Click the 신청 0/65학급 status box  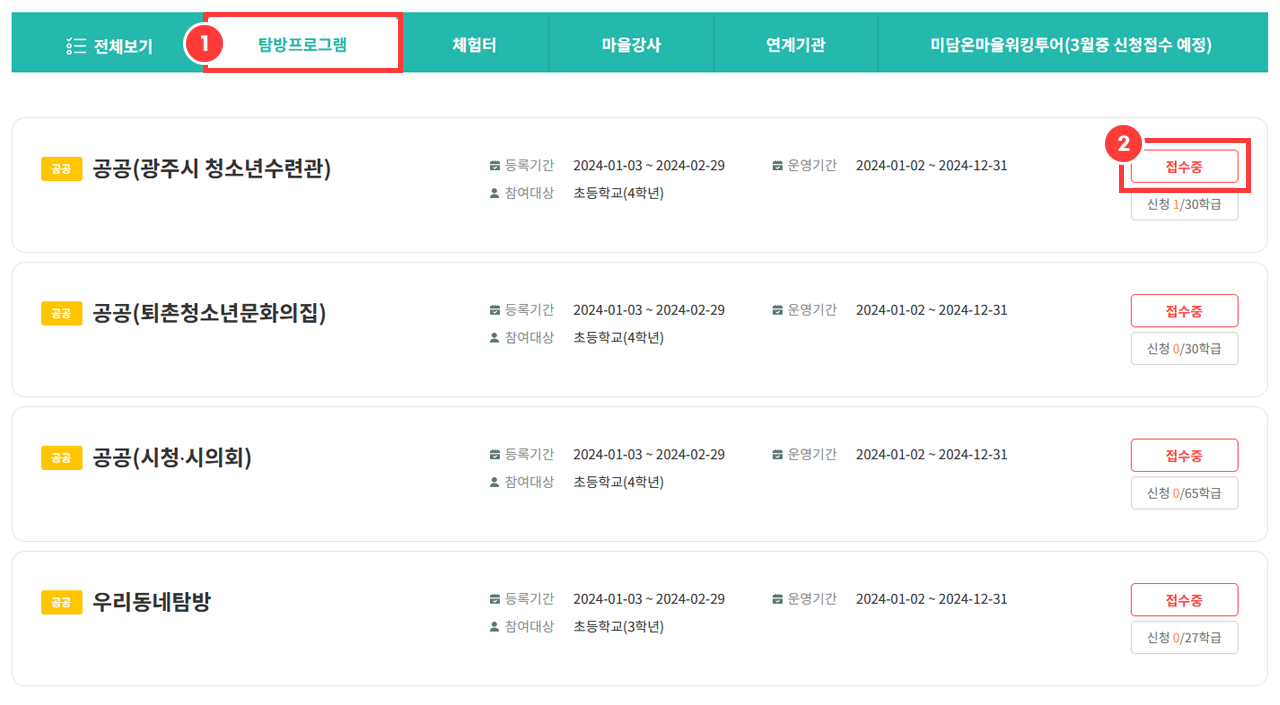coord(1184,493)
